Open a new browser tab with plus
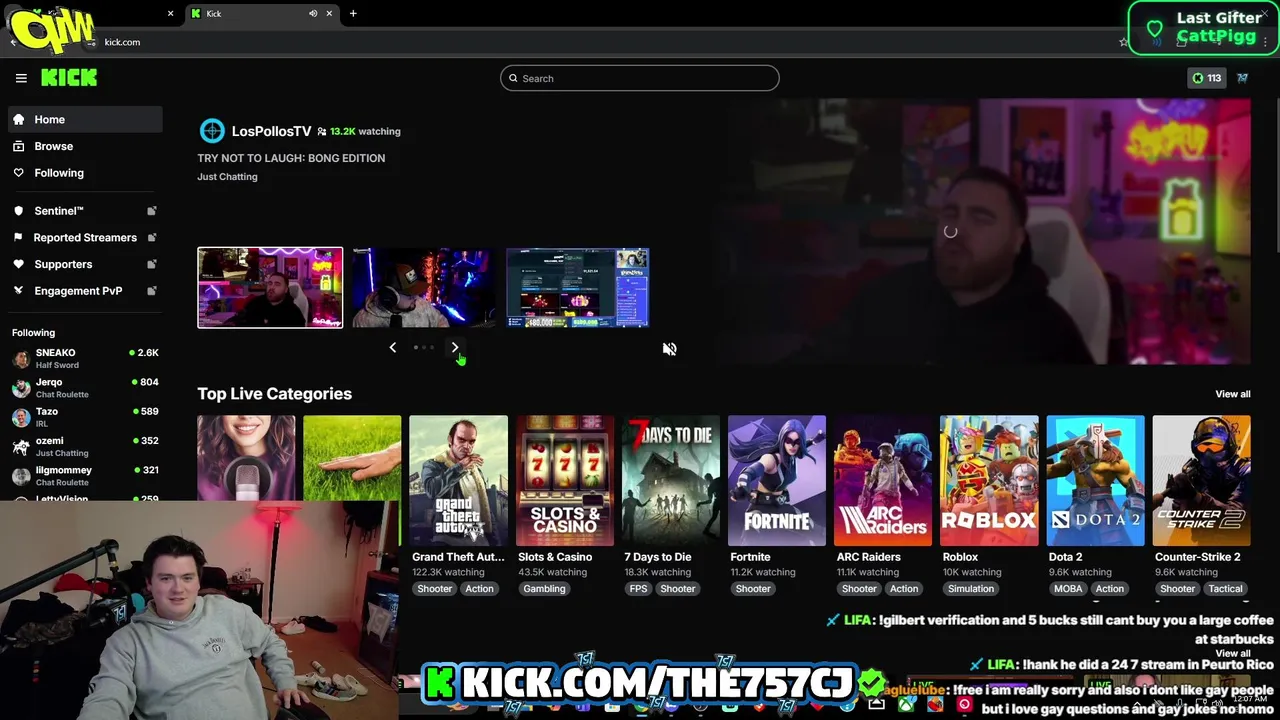 [x=353, y=14]
